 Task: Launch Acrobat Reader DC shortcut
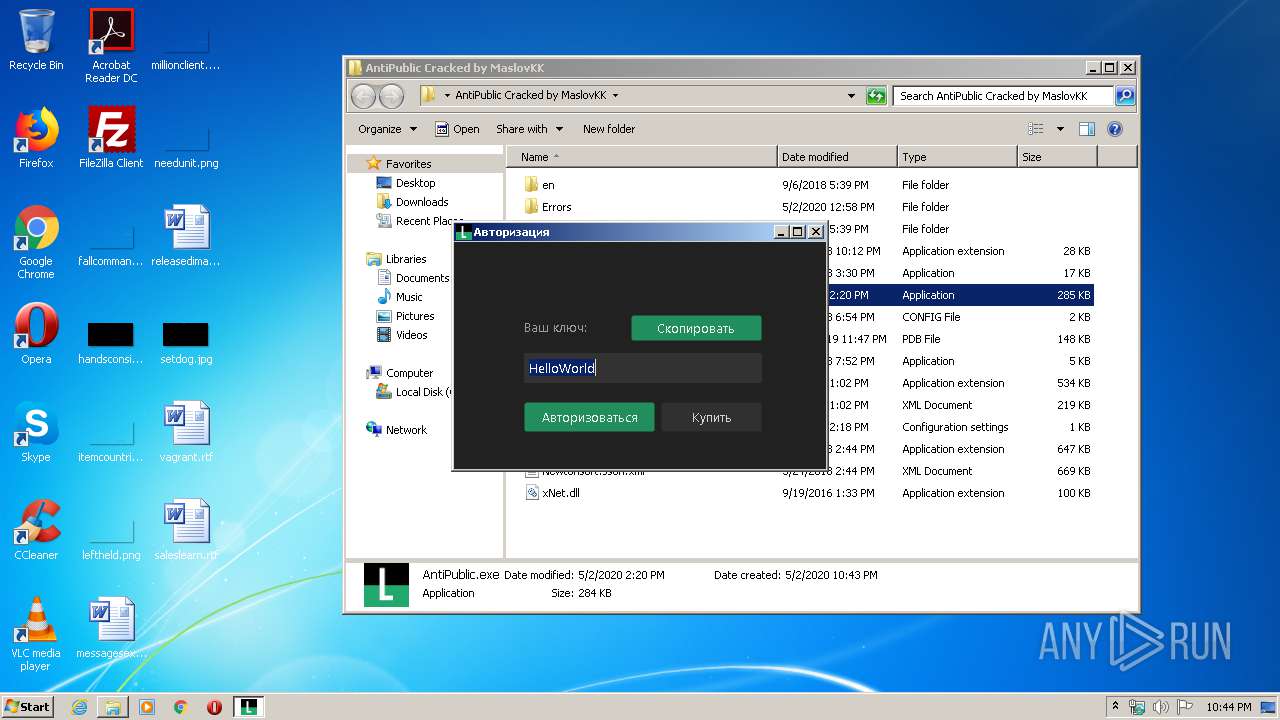click(x=111, y=46)
